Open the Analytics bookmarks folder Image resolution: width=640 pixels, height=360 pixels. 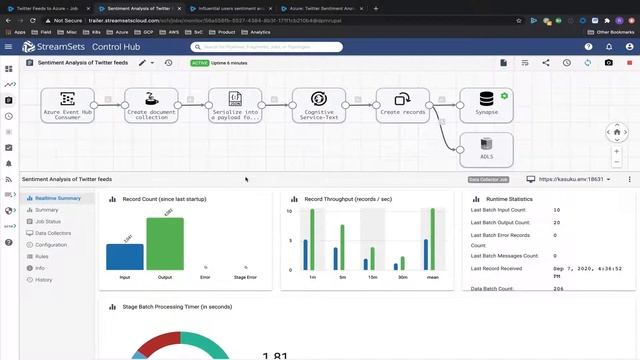[x=256, y=32]
